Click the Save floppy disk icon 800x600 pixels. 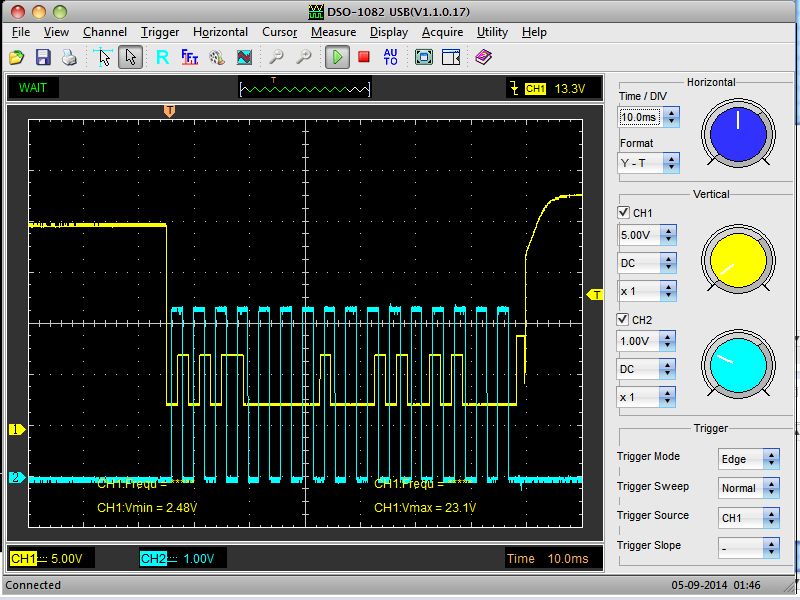[x=43, y=57]
